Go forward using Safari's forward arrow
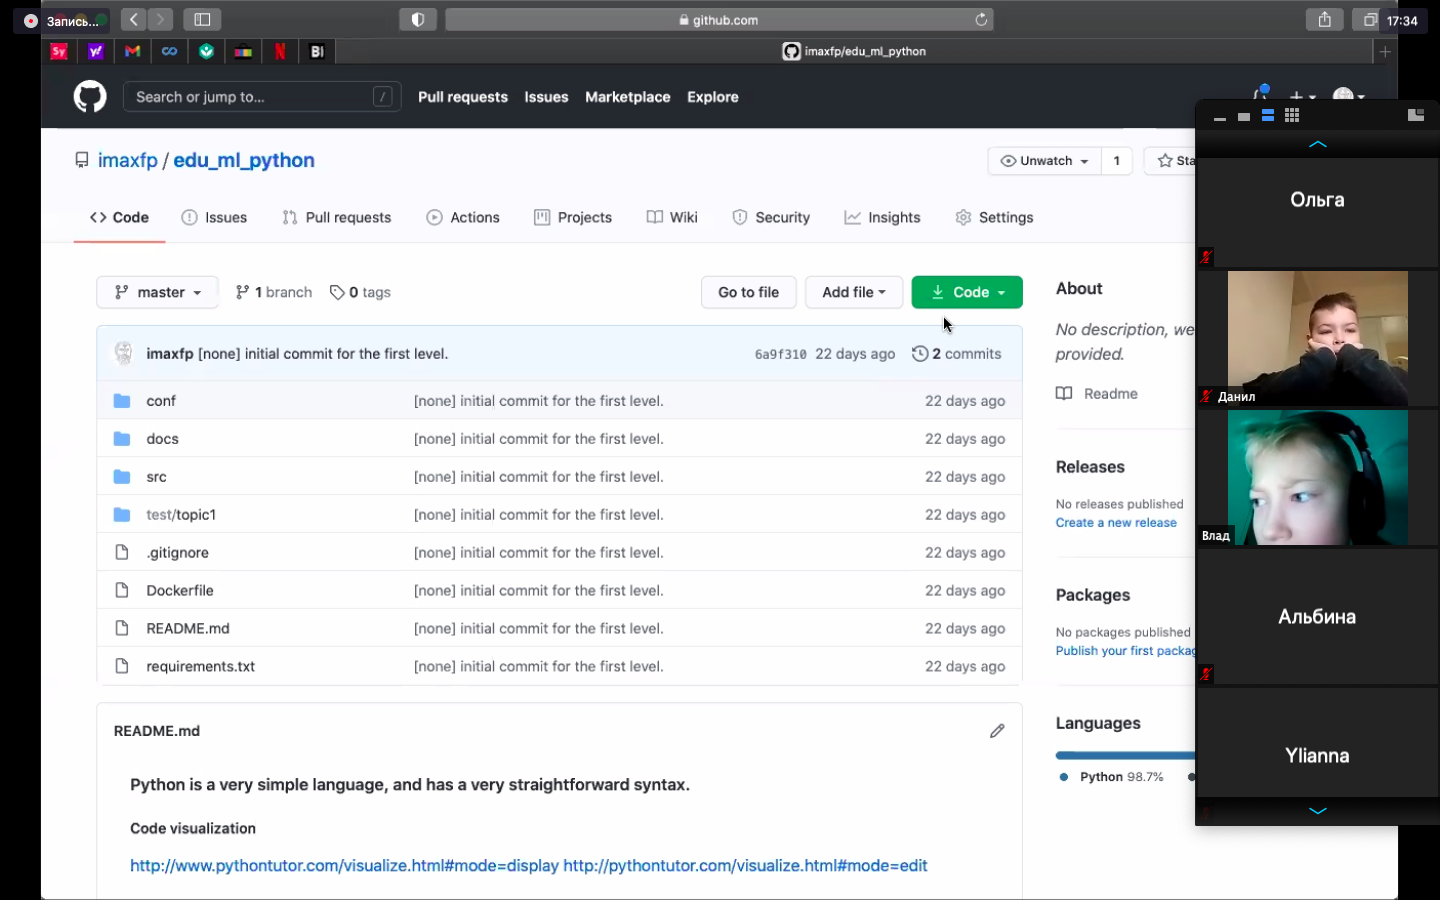This screenshot has width=1440, height=900. [160, 19]
